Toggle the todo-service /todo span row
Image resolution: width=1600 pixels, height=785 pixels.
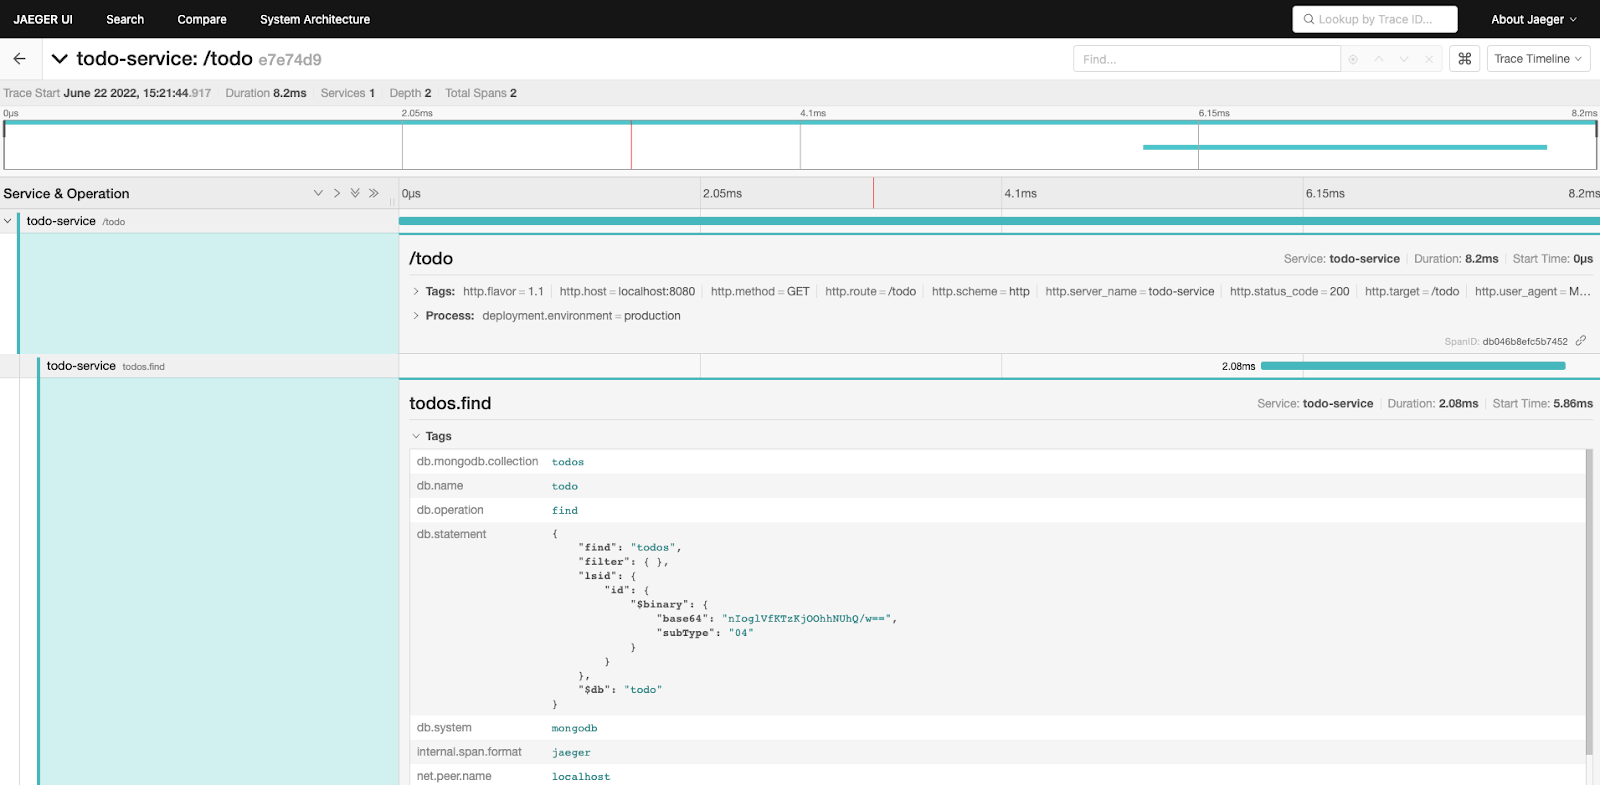pos(61,221)
